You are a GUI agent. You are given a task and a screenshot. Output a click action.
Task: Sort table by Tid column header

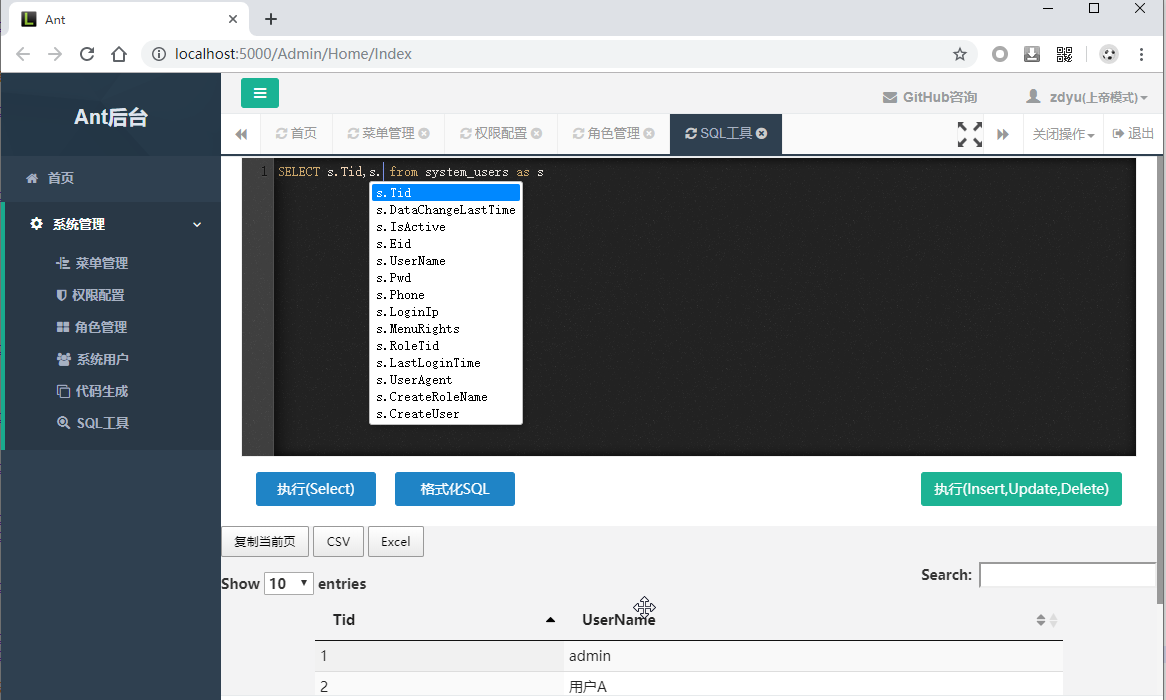tap(439, 620)
